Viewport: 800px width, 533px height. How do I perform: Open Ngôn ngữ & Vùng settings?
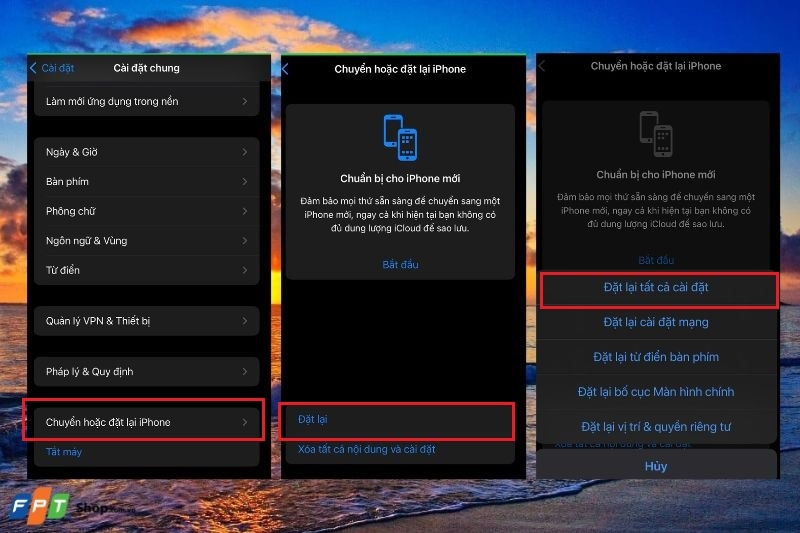146,241
